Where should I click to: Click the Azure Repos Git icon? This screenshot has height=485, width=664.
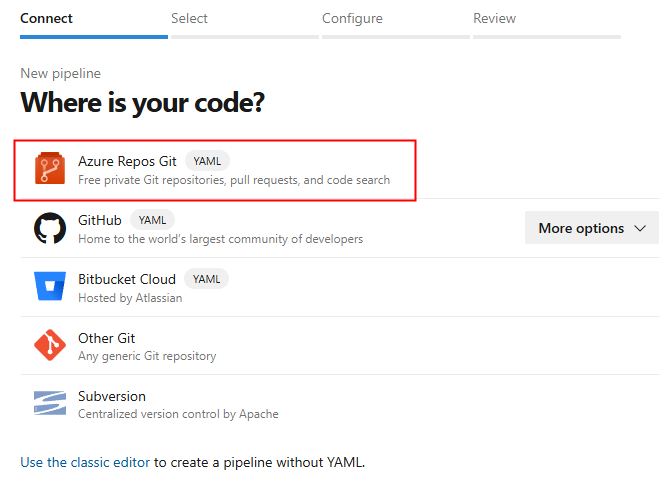click(x=50, y=168)
